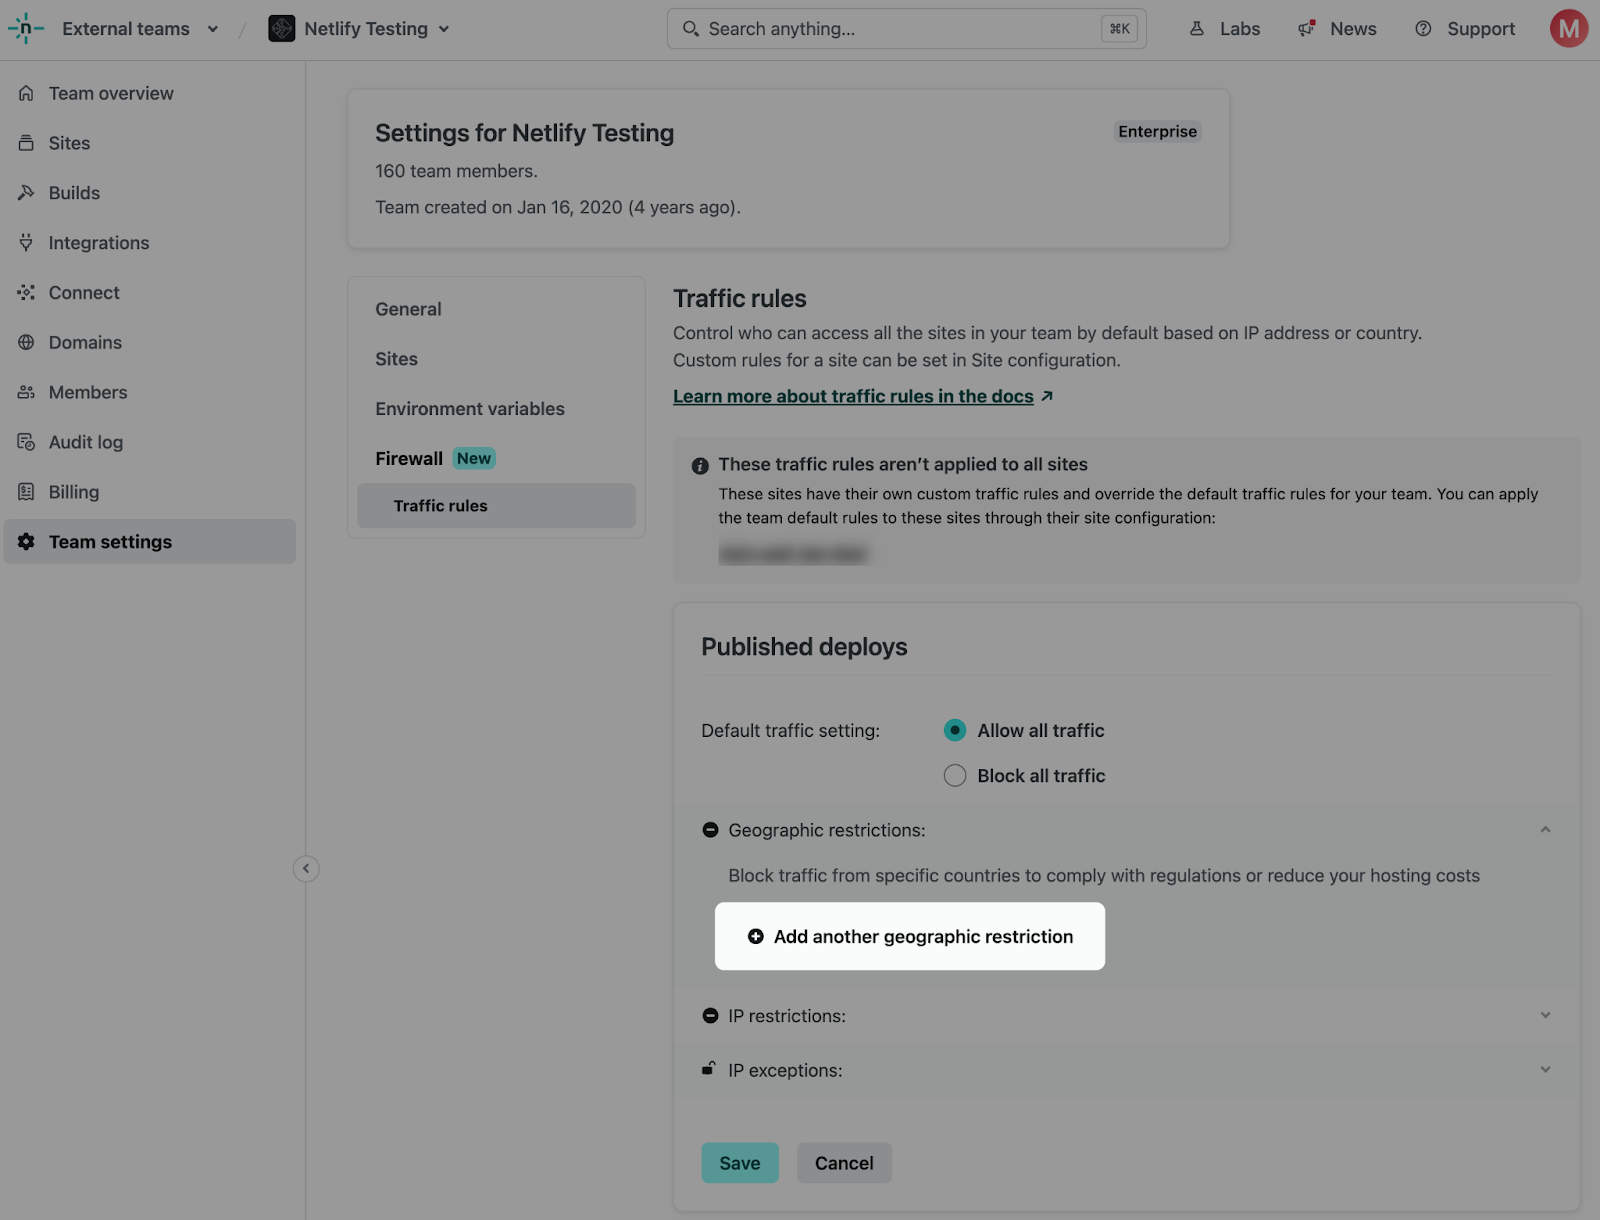1600x1220 pixels.
Task: Click the Sites icon in left sidebar
Action: [26, 143]
